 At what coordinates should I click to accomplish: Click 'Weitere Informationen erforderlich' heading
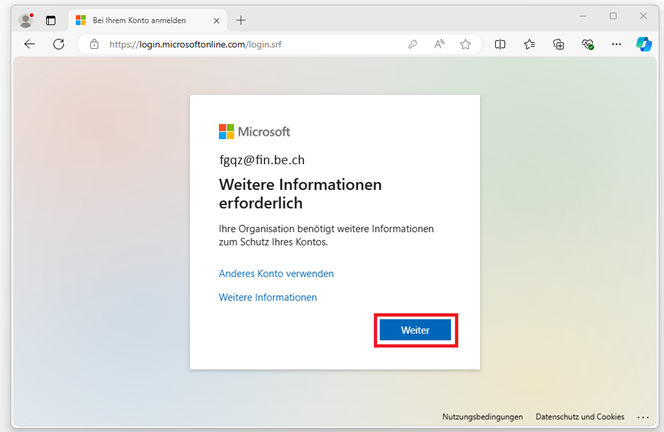coord(300,194)
